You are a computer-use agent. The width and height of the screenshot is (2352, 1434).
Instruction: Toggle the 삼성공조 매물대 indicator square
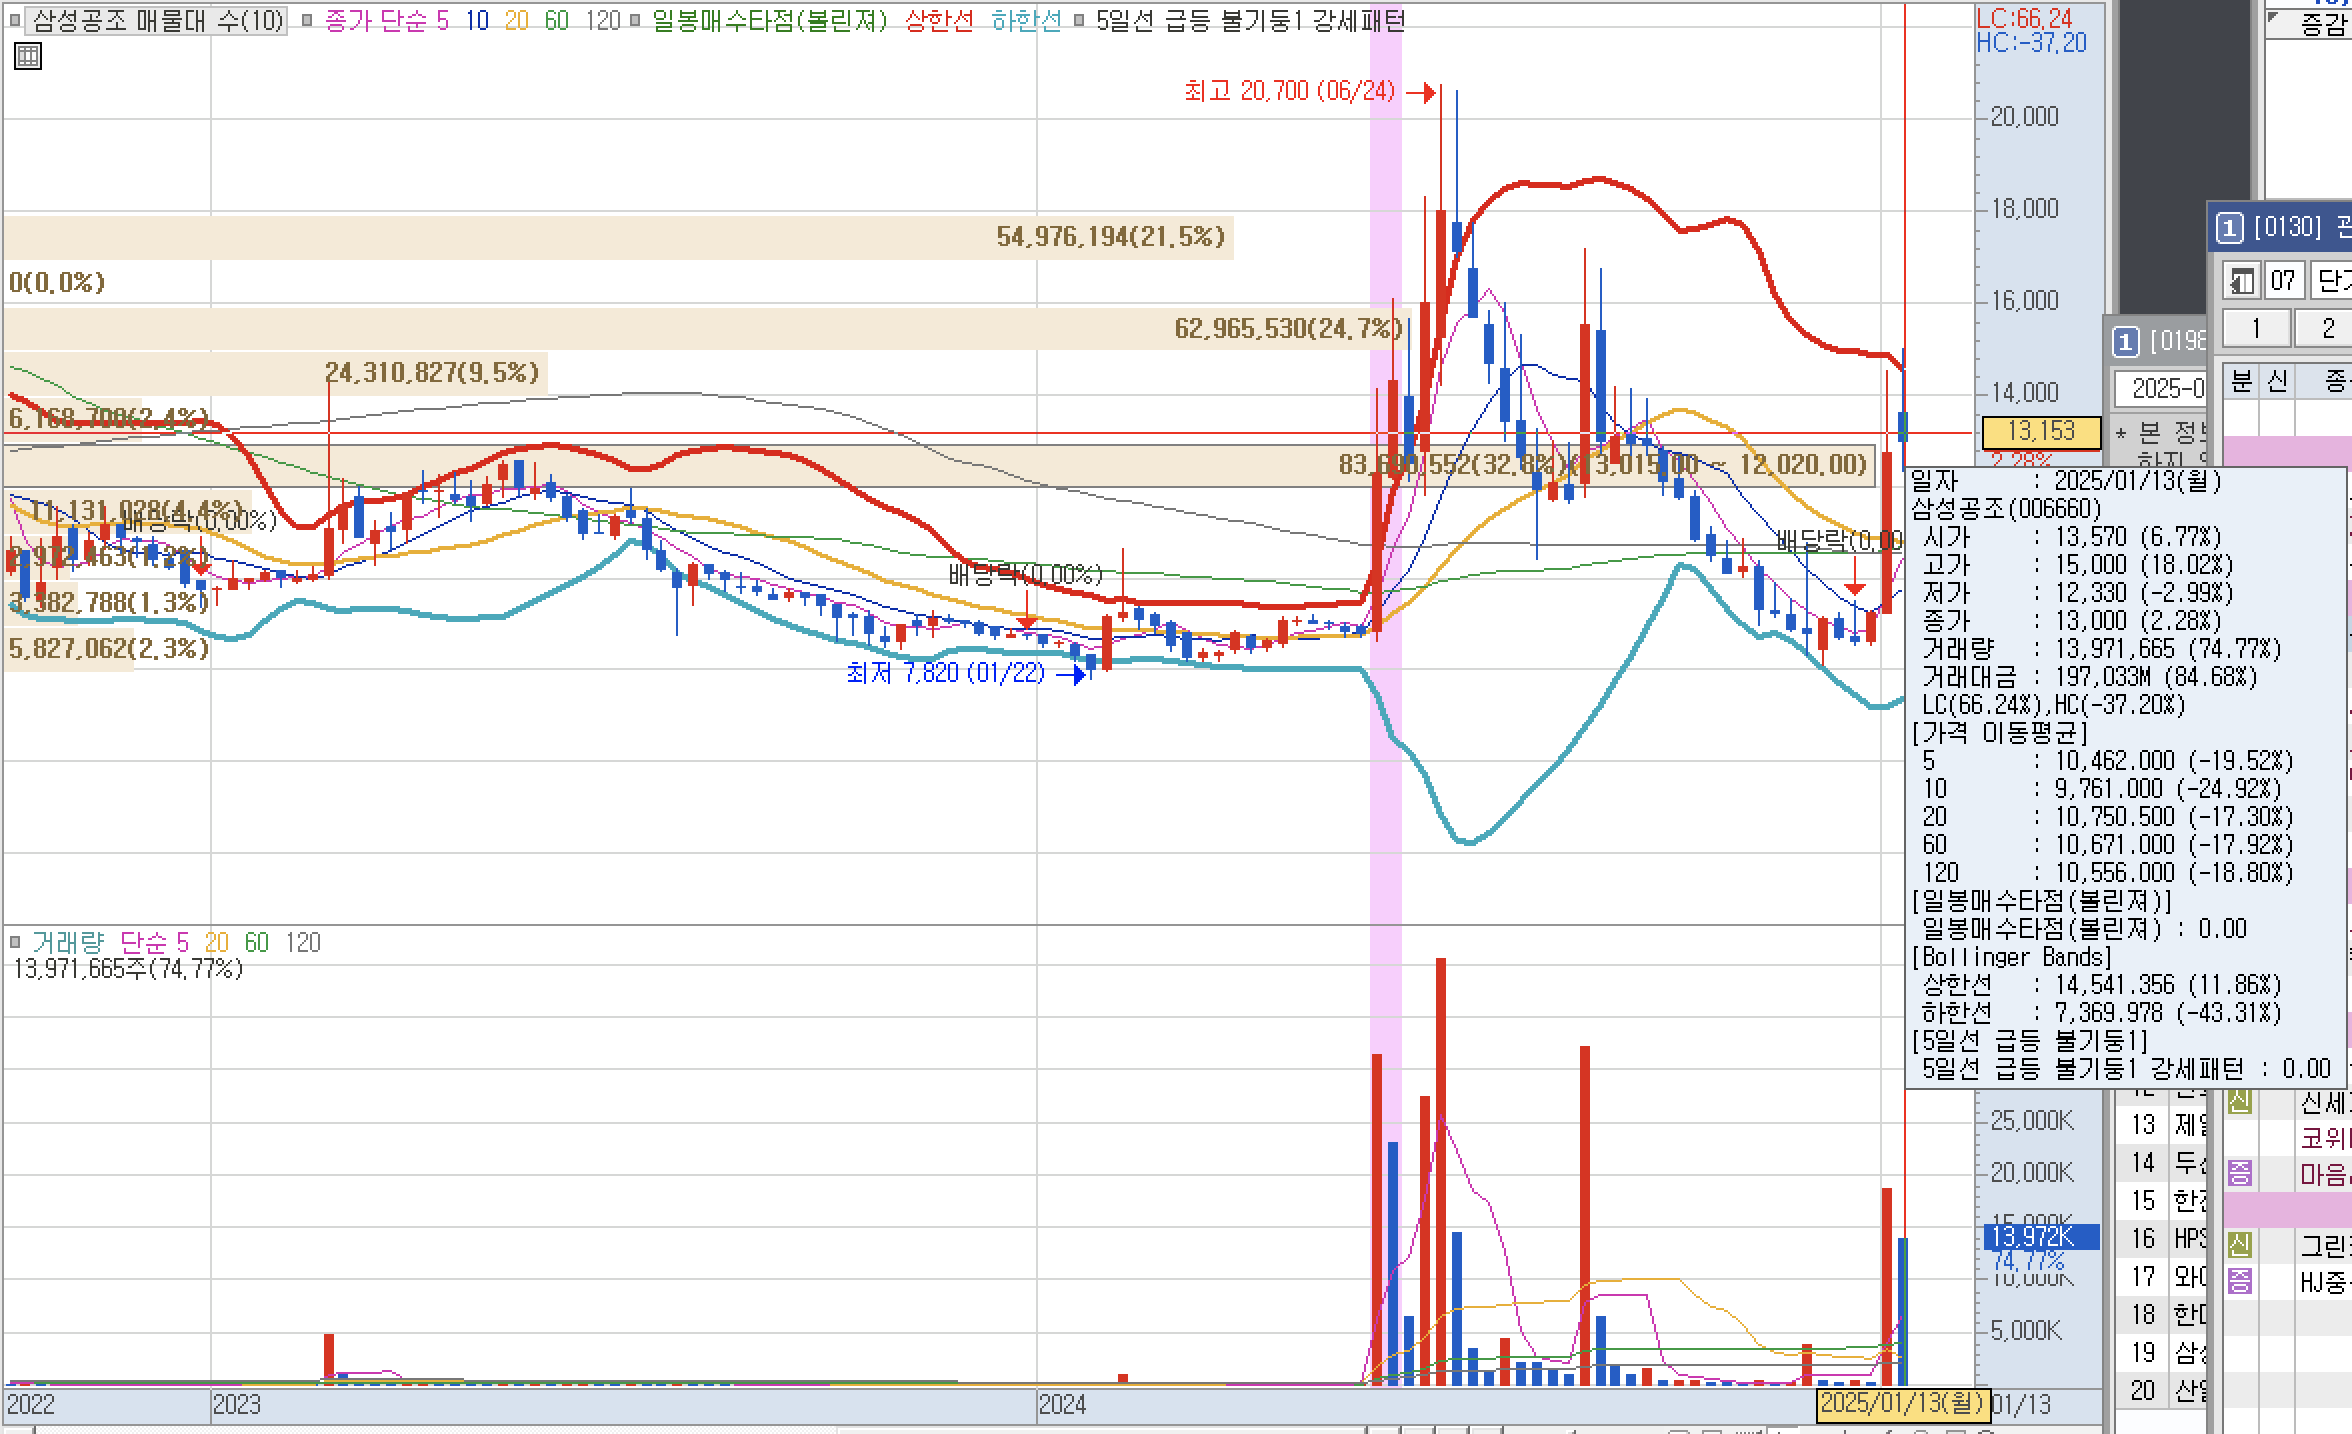coord(16,20)
